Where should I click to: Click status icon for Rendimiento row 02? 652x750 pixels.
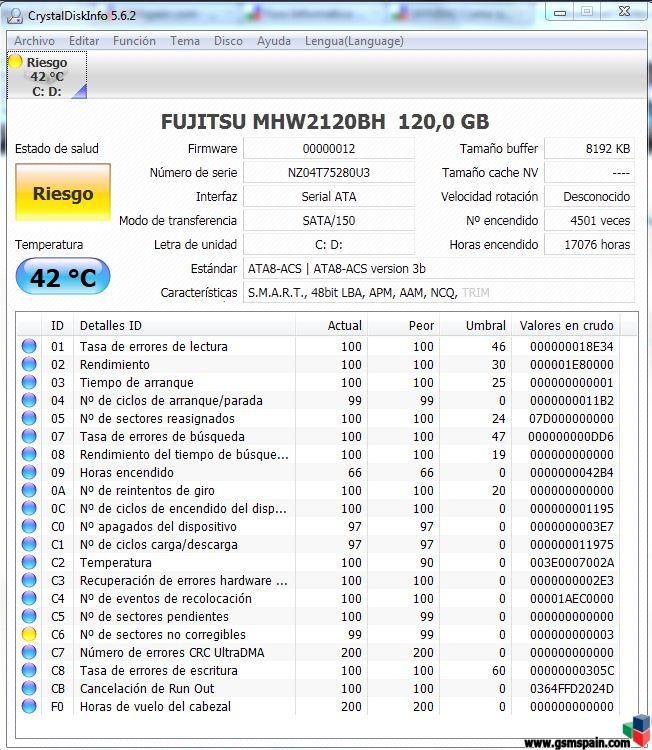[29, 364]
